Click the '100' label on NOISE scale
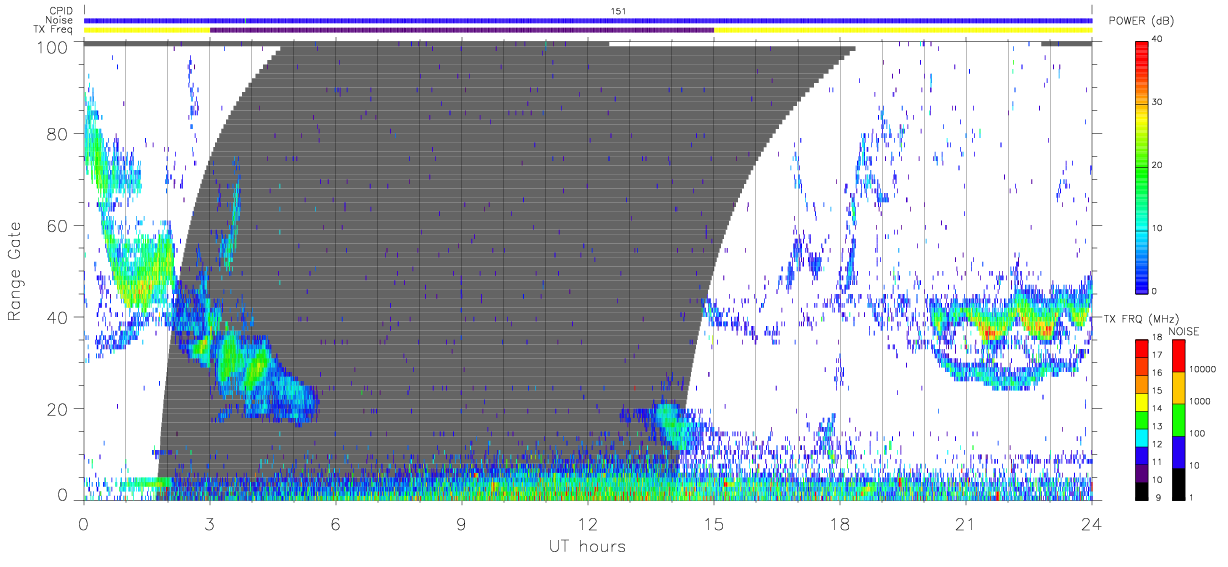 [1198, 433]
